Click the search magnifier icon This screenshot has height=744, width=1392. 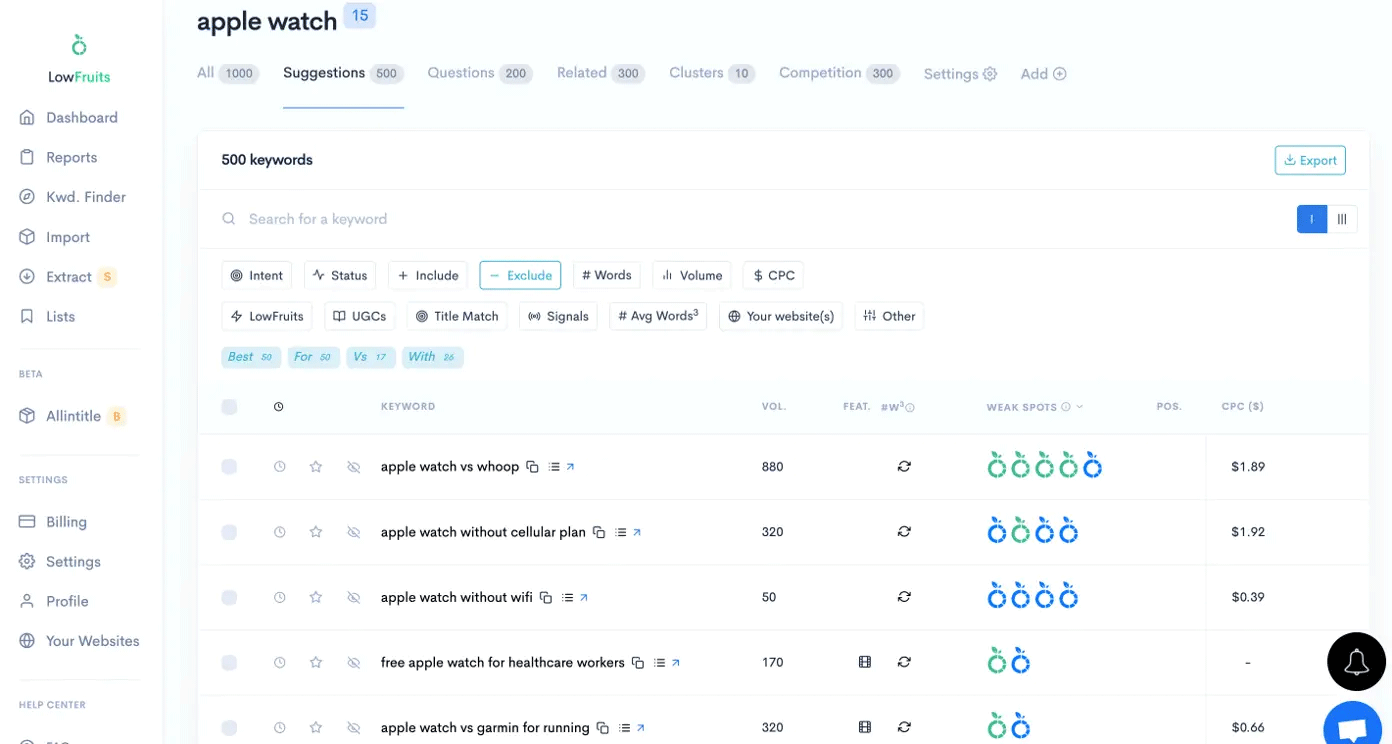[229, 219]
